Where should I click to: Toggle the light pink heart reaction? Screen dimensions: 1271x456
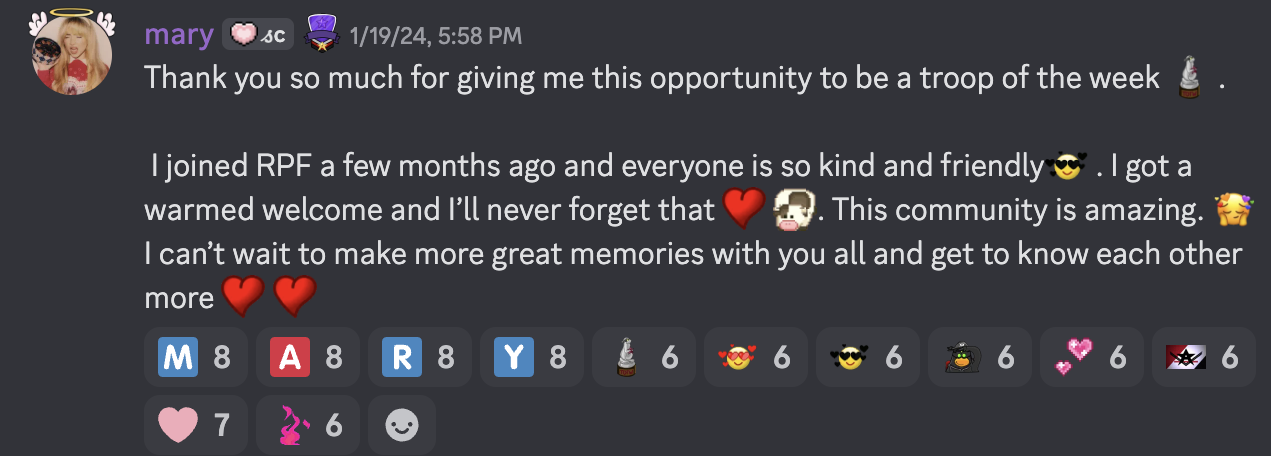(x=195, y=426)
